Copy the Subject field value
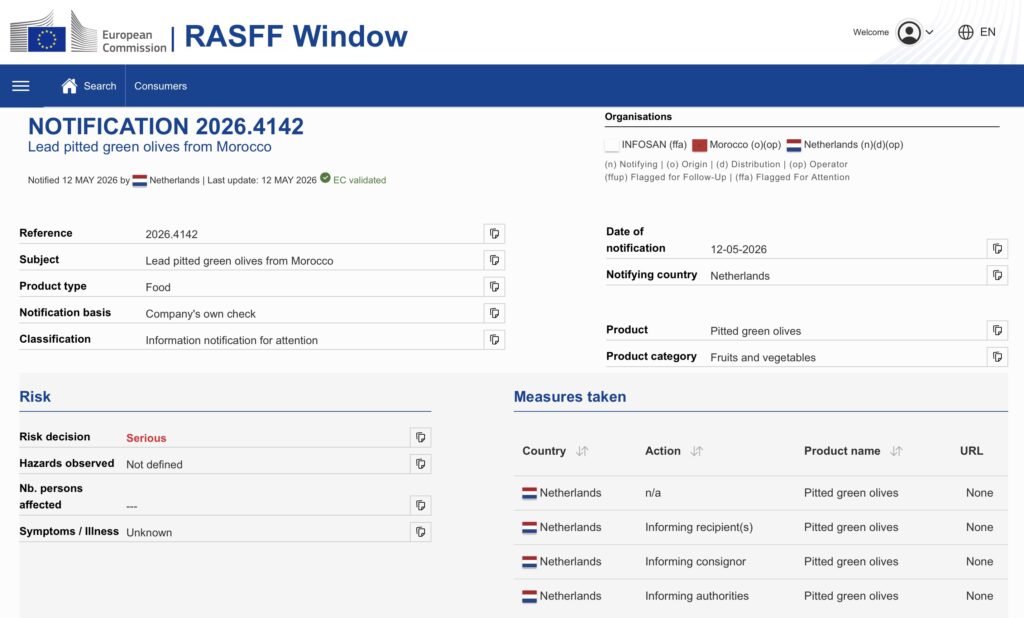 [x=494, y=260]
